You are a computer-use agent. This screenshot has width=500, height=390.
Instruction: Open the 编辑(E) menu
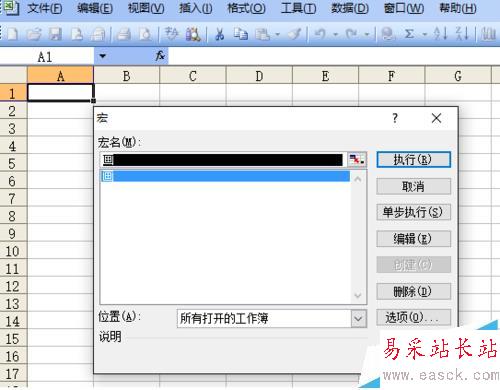point(95,8)
